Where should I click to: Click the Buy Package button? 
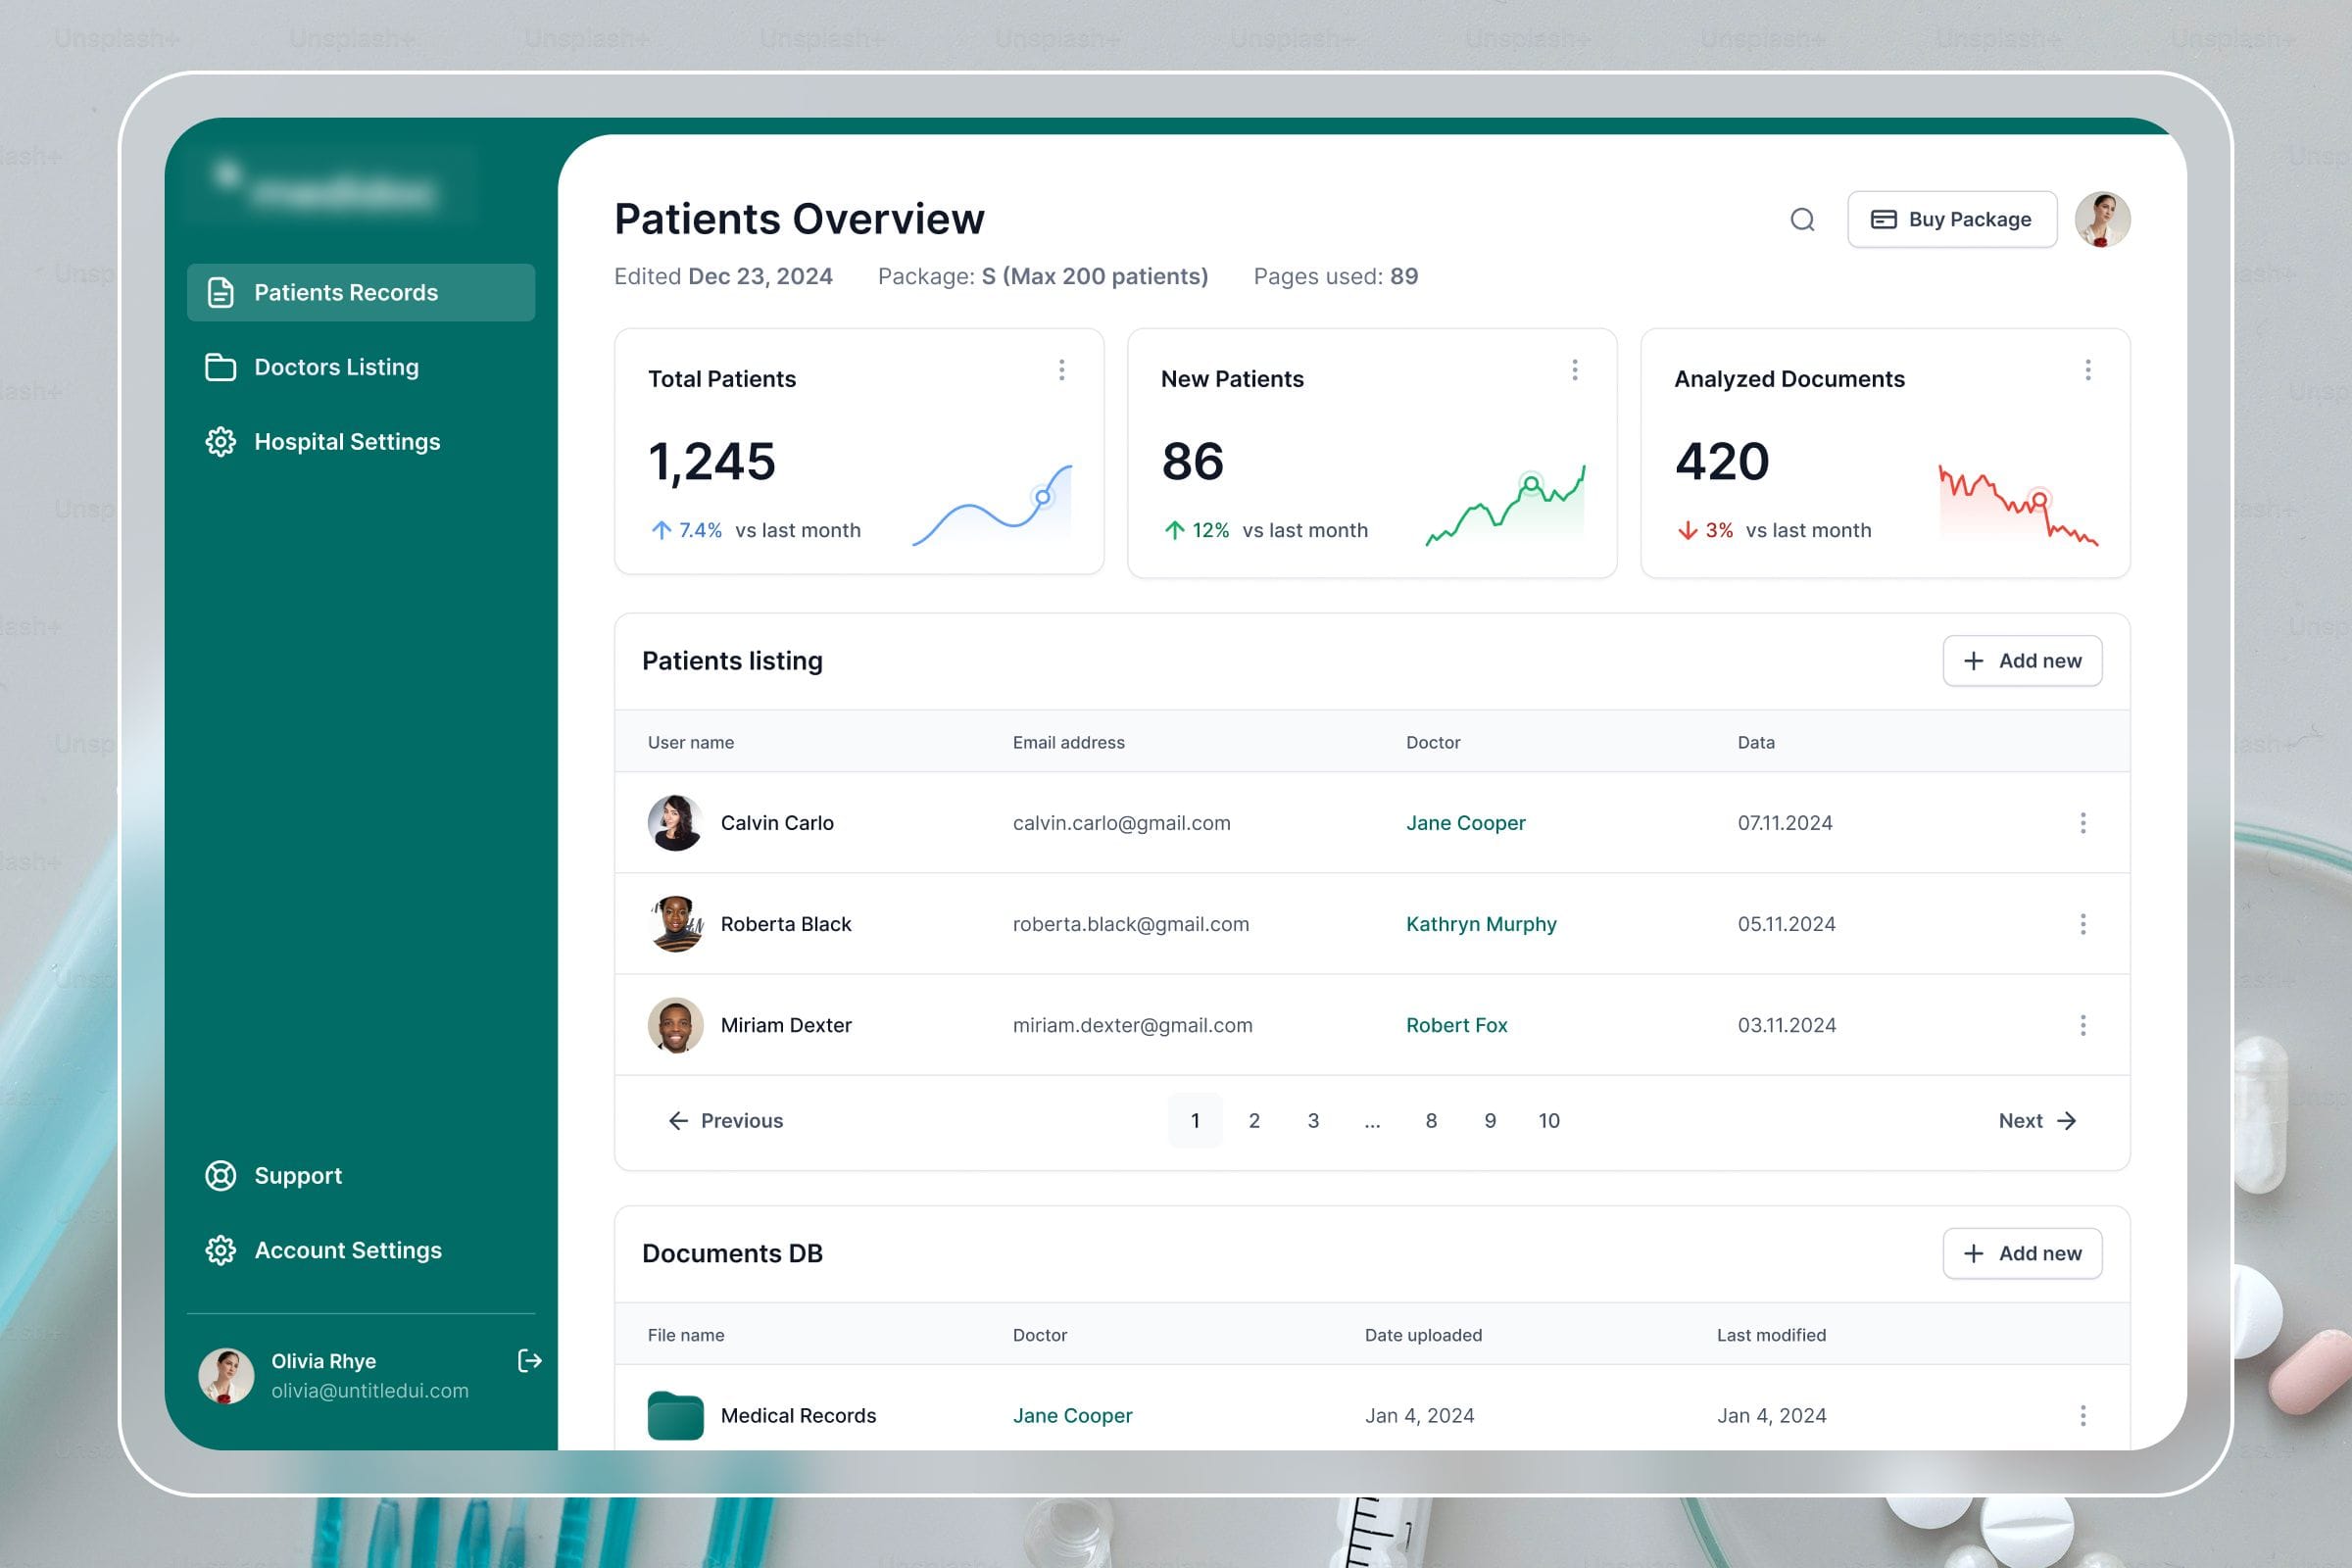tap(1951, 219)
